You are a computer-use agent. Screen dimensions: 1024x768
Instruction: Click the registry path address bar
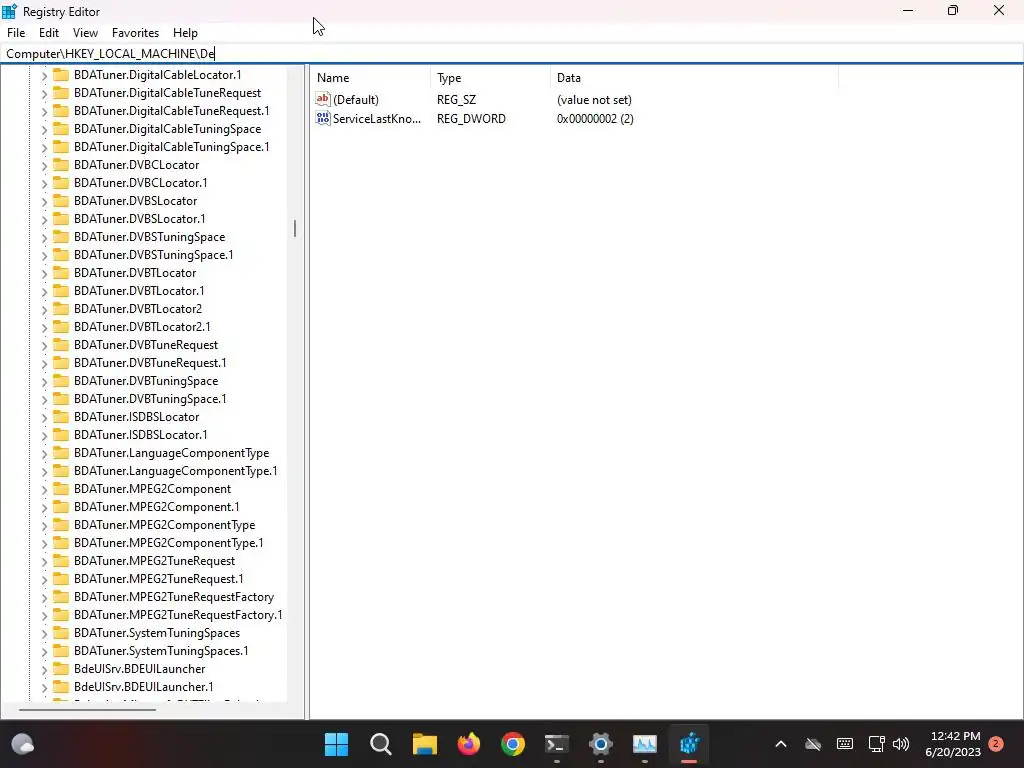(512, 54)
